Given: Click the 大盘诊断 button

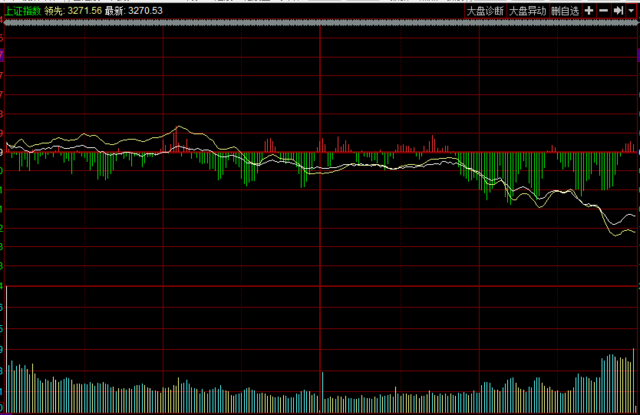Looking at the screenshot, I should tap(485, 11).
